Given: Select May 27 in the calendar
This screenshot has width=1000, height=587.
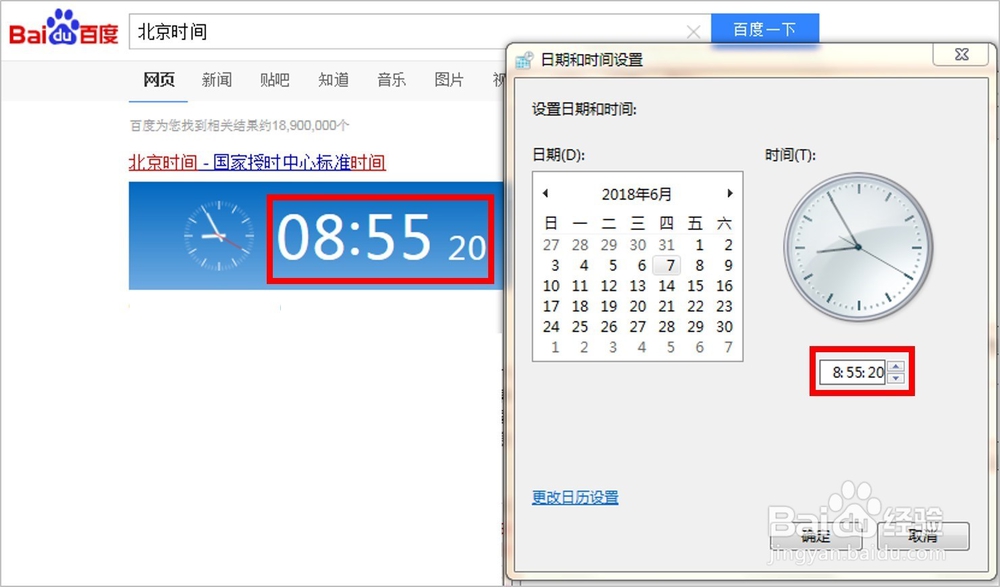Looking at the screenshot, I should tap(551, 245).
